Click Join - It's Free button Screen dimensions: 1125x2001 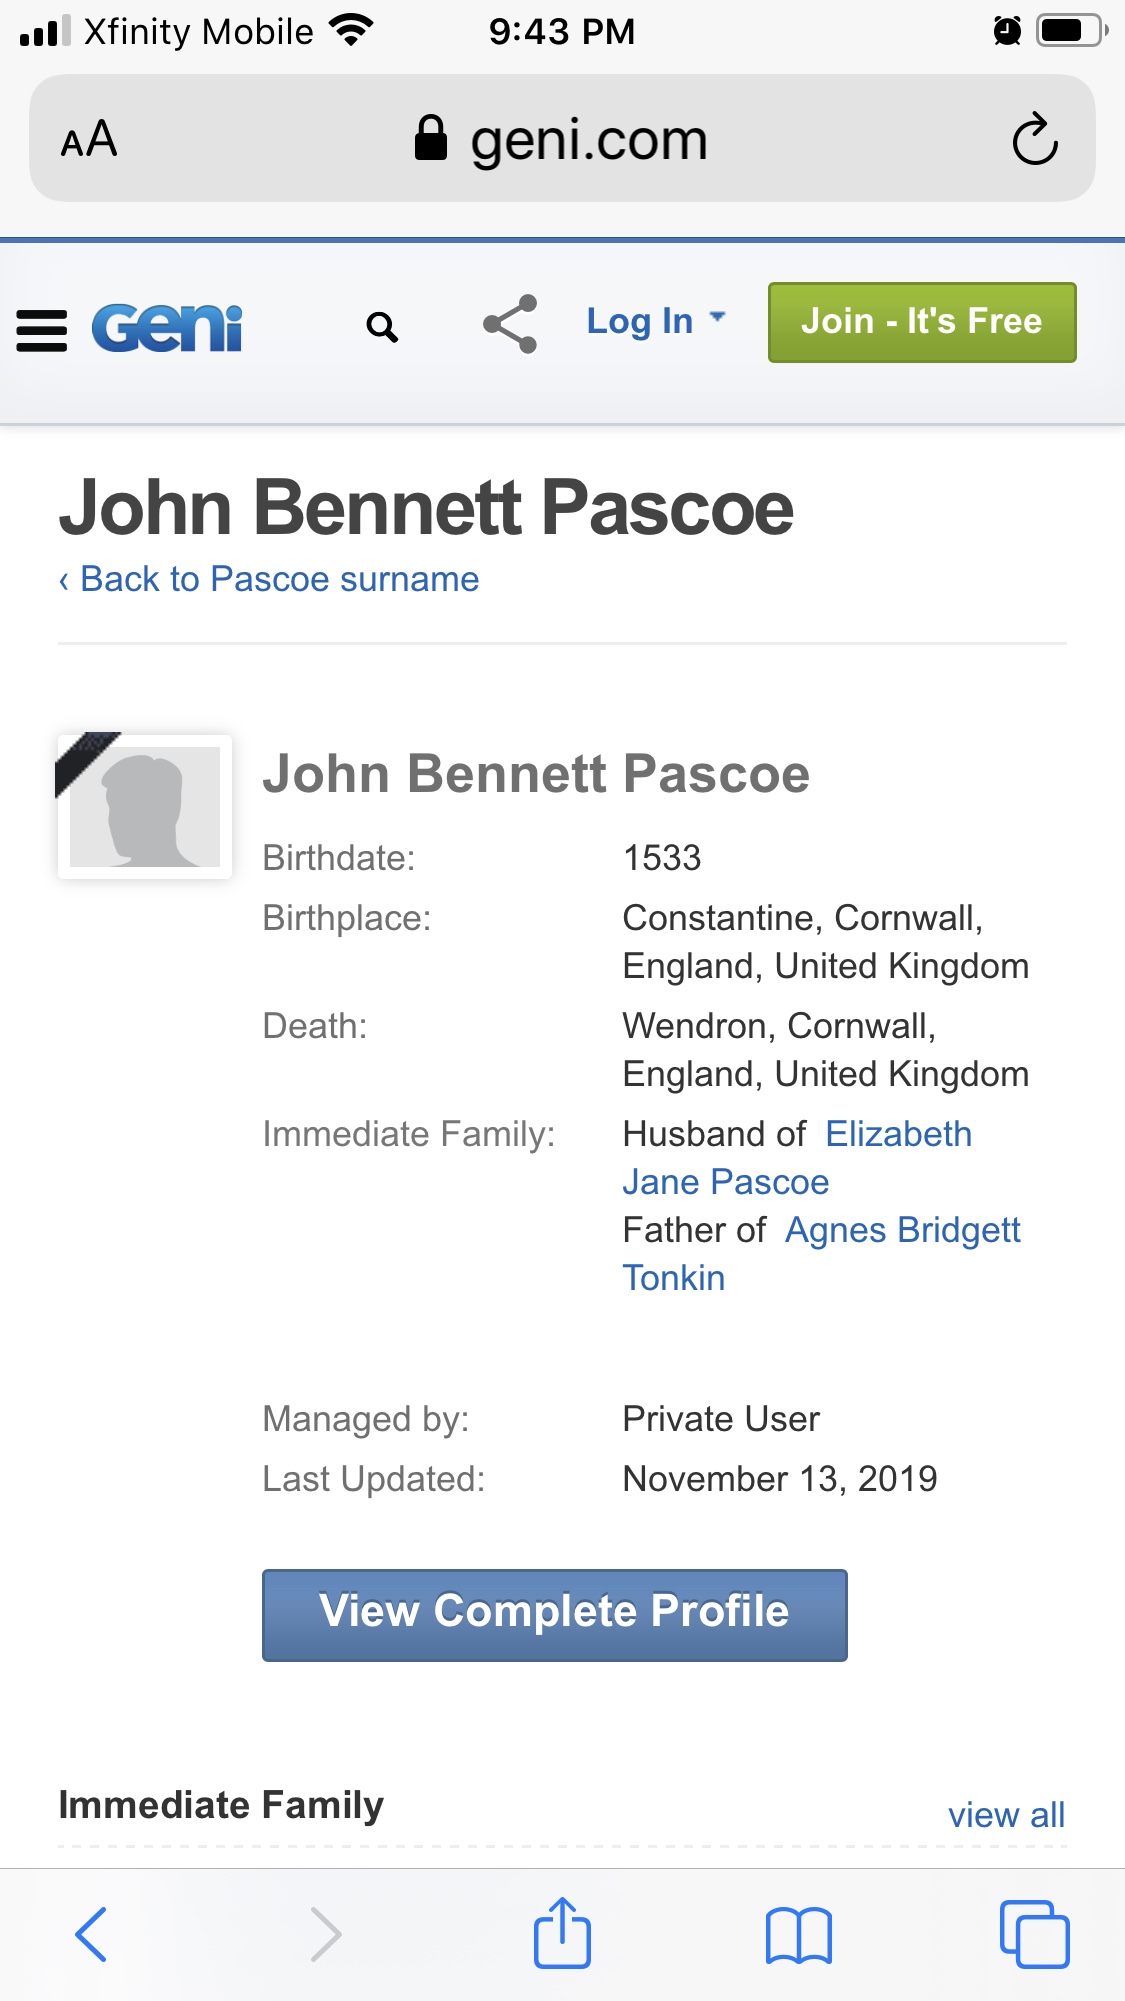tap(921, 322)
